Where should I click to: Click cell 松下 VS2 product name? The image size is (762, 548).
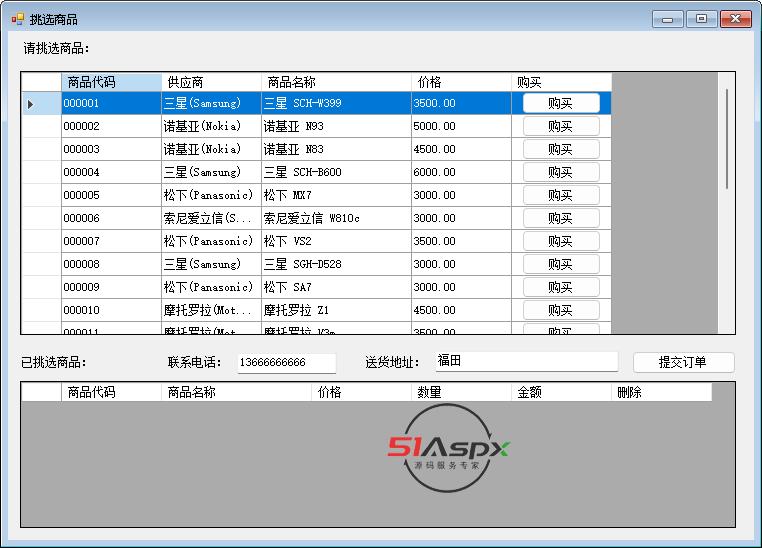[336, 241]
